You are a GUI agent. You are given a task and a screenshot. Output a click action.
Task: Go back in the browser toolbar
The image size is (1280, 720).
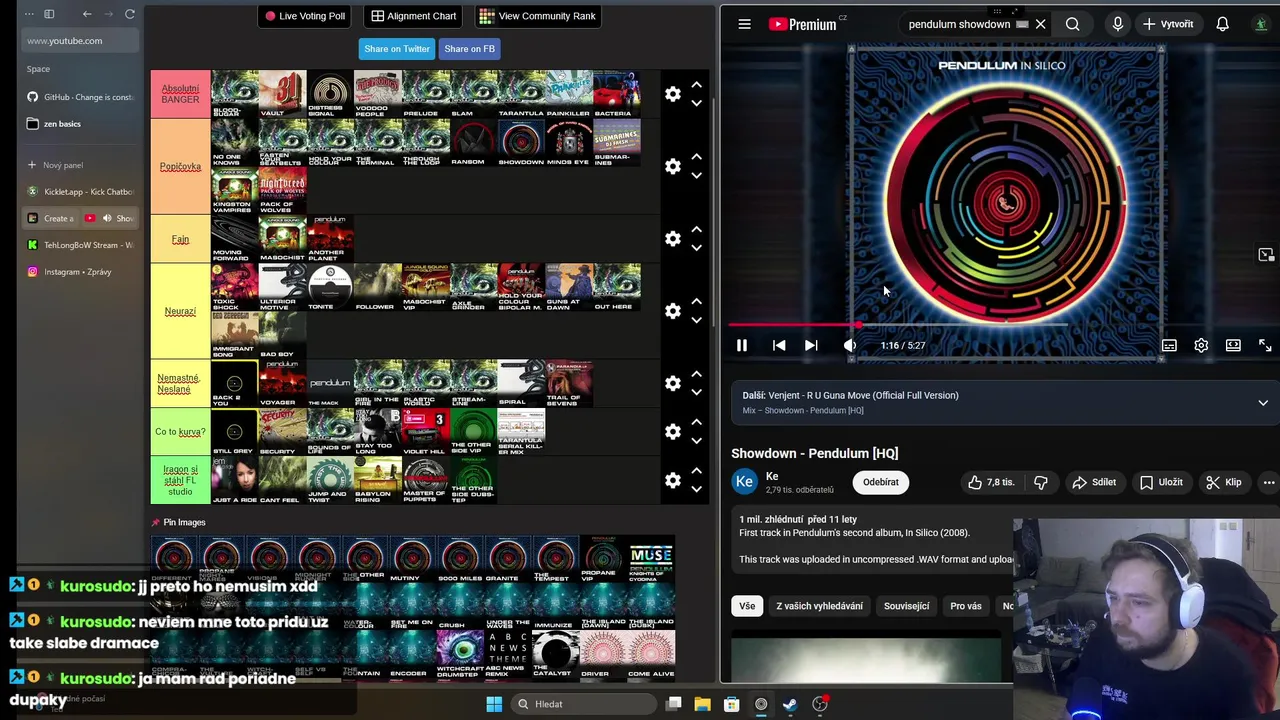pyautogui.click(x=87, y=14)
